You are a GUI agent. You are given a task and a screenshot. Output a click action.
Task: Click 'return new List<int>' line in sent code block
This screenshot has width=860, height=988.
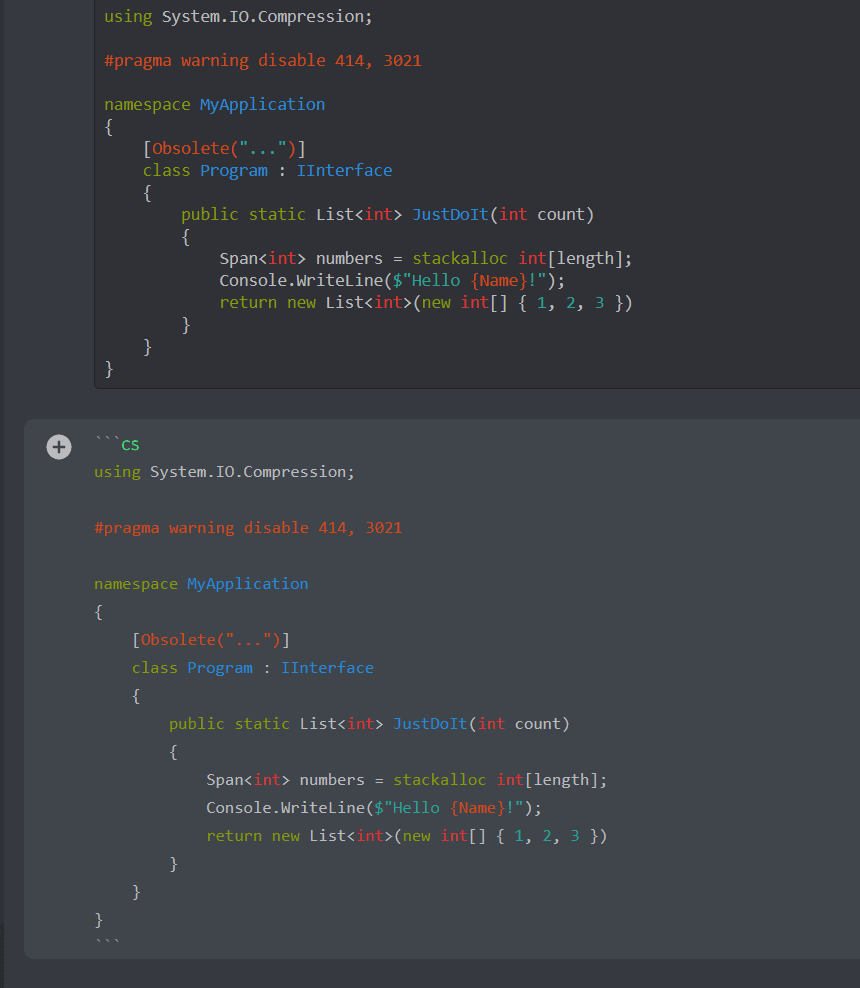[x=425, y=302]
